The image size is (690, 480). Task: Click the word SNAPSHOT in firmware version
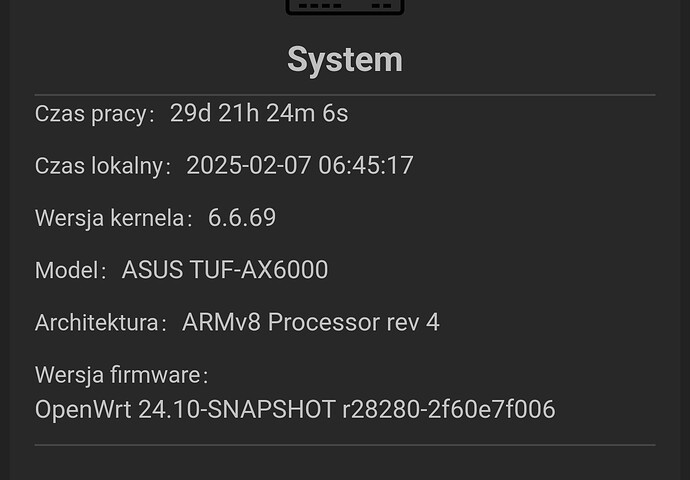coord(272,410)
